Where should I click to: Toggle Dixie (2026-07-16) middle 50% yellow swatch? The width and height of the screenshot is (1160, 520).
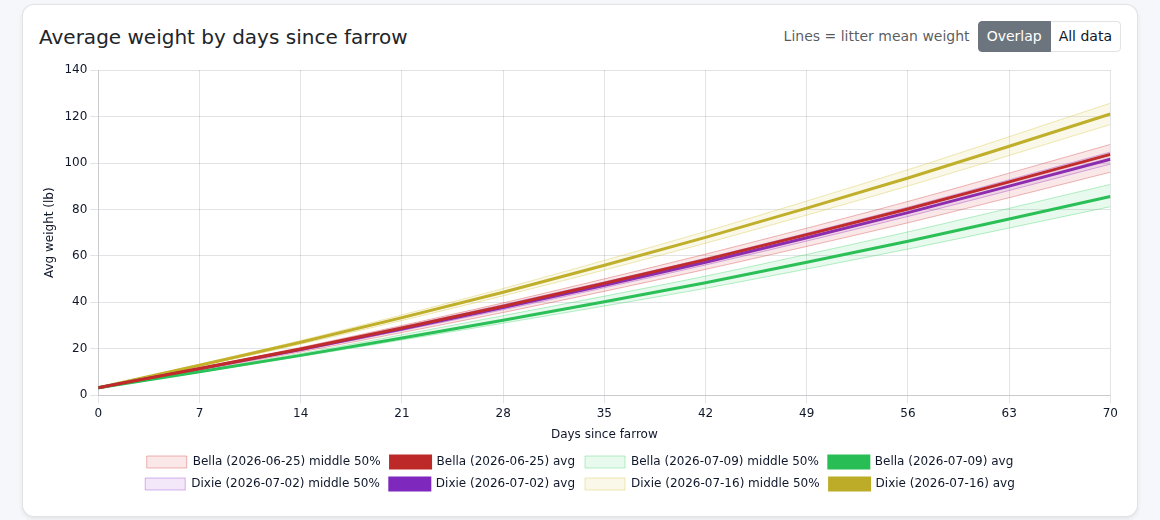coord(605,484)
